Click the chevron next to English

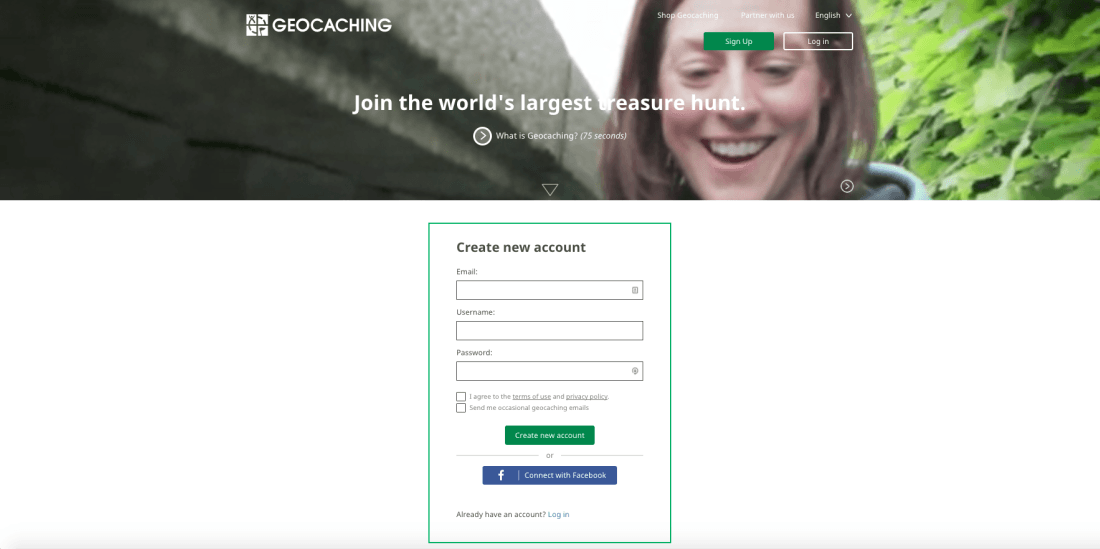849,15
